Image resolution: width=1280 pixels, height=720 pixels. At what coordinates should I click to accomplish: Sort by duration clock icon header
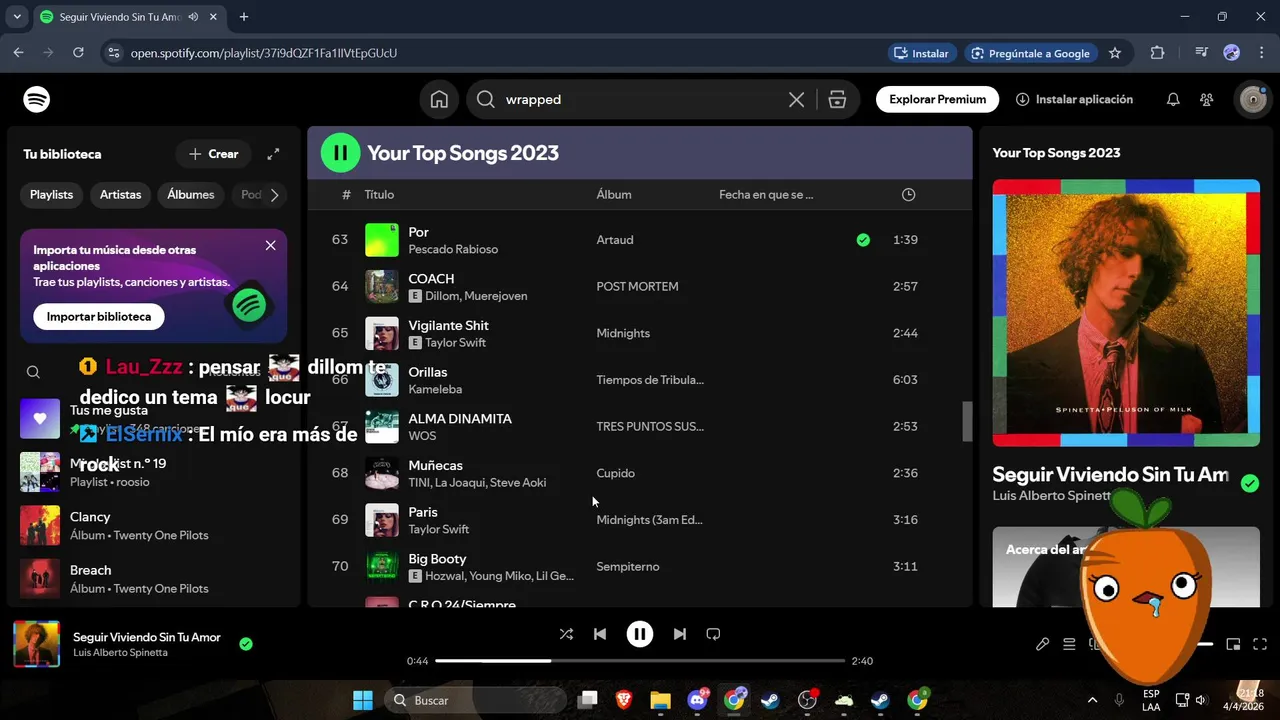(908, 195)
